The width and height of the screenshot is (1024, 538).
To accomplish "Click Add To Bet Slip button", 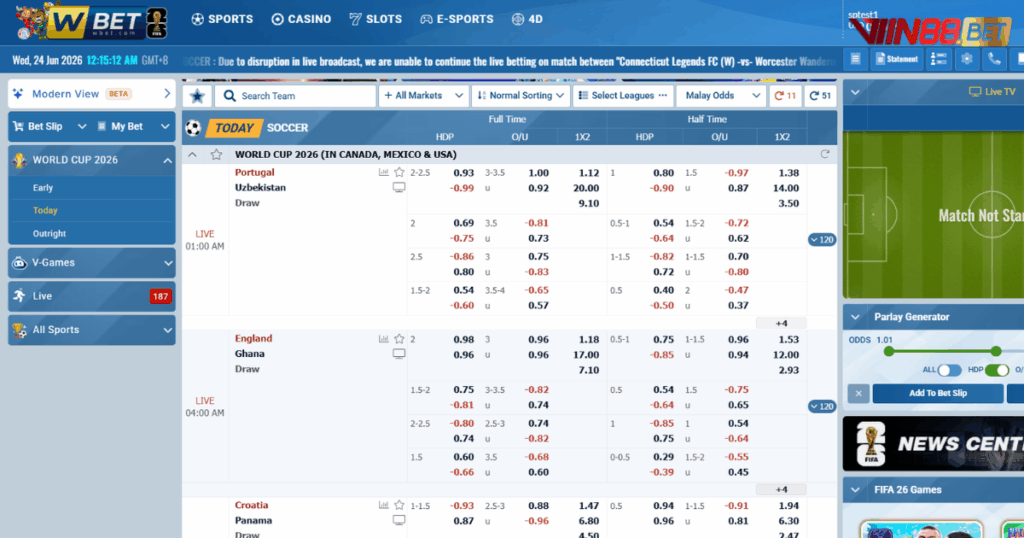I will tap(937, 393).
